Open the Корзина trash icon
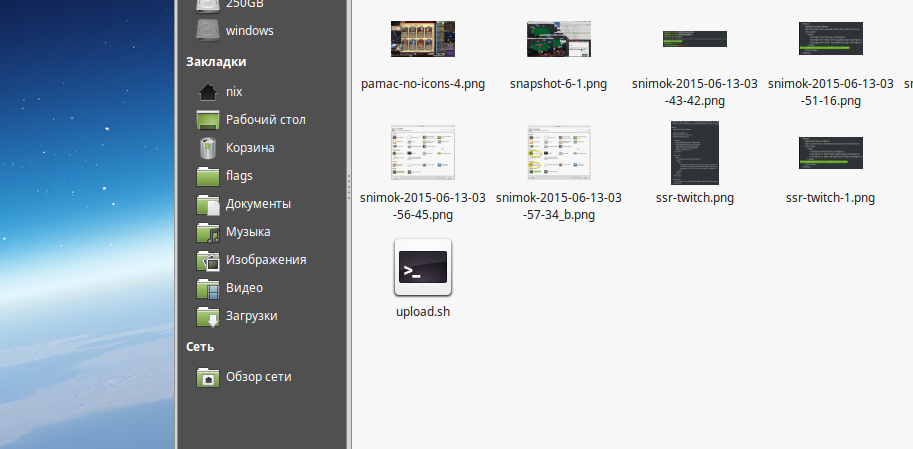The height and width of the screenshot is (449, 913). point(208,148)
